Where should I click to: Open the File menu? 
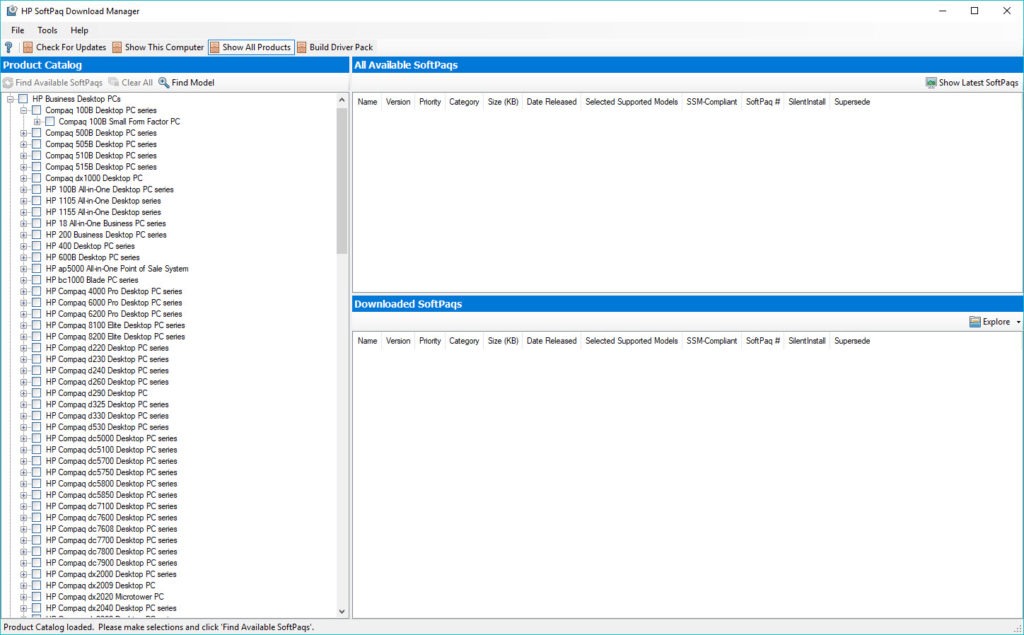click(x=18, y=30)
